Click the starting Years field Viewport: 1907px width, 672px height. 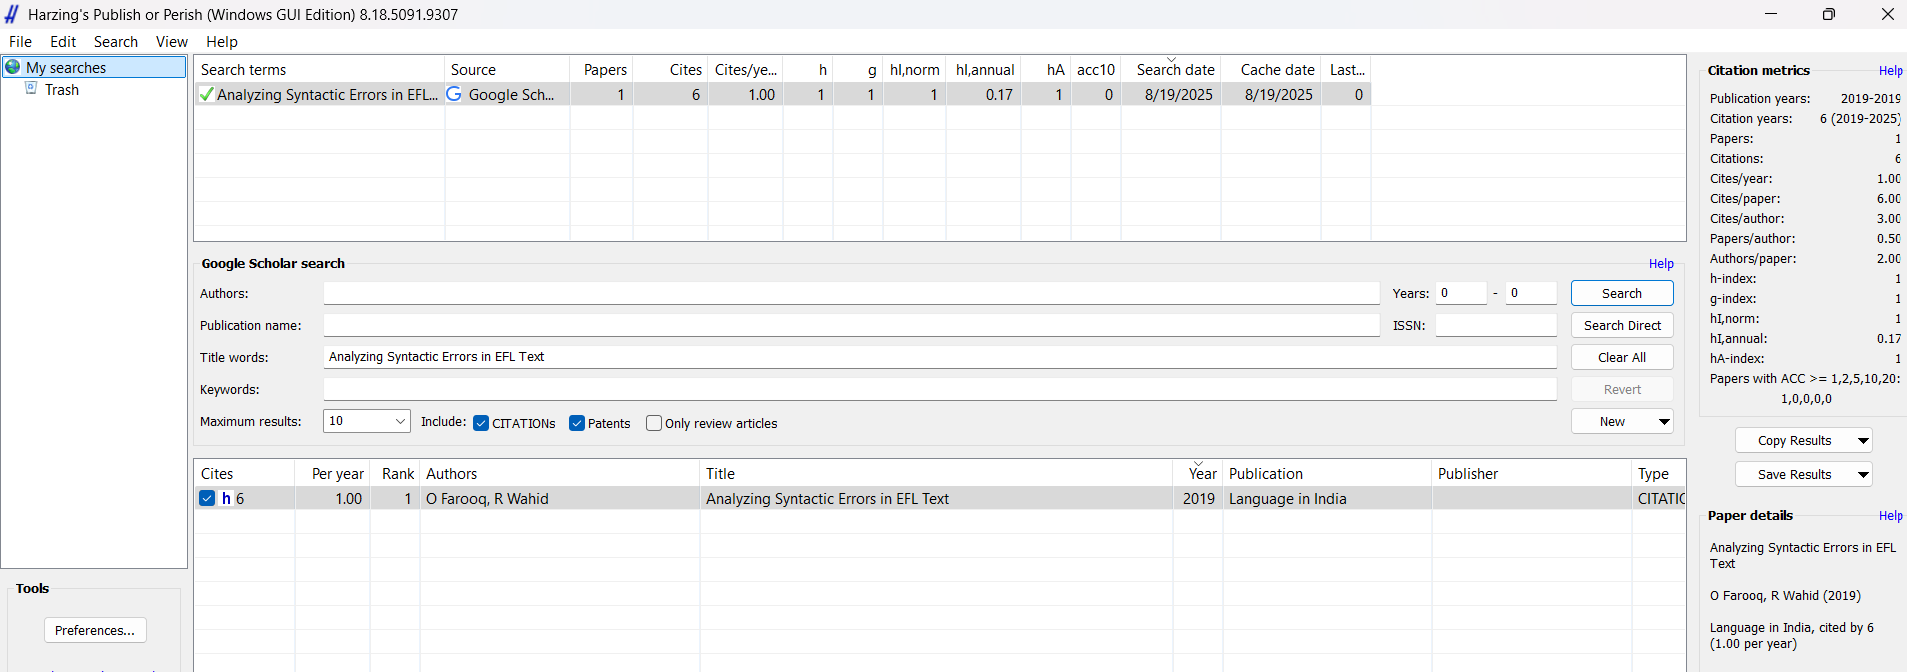tap(1461, 293)
